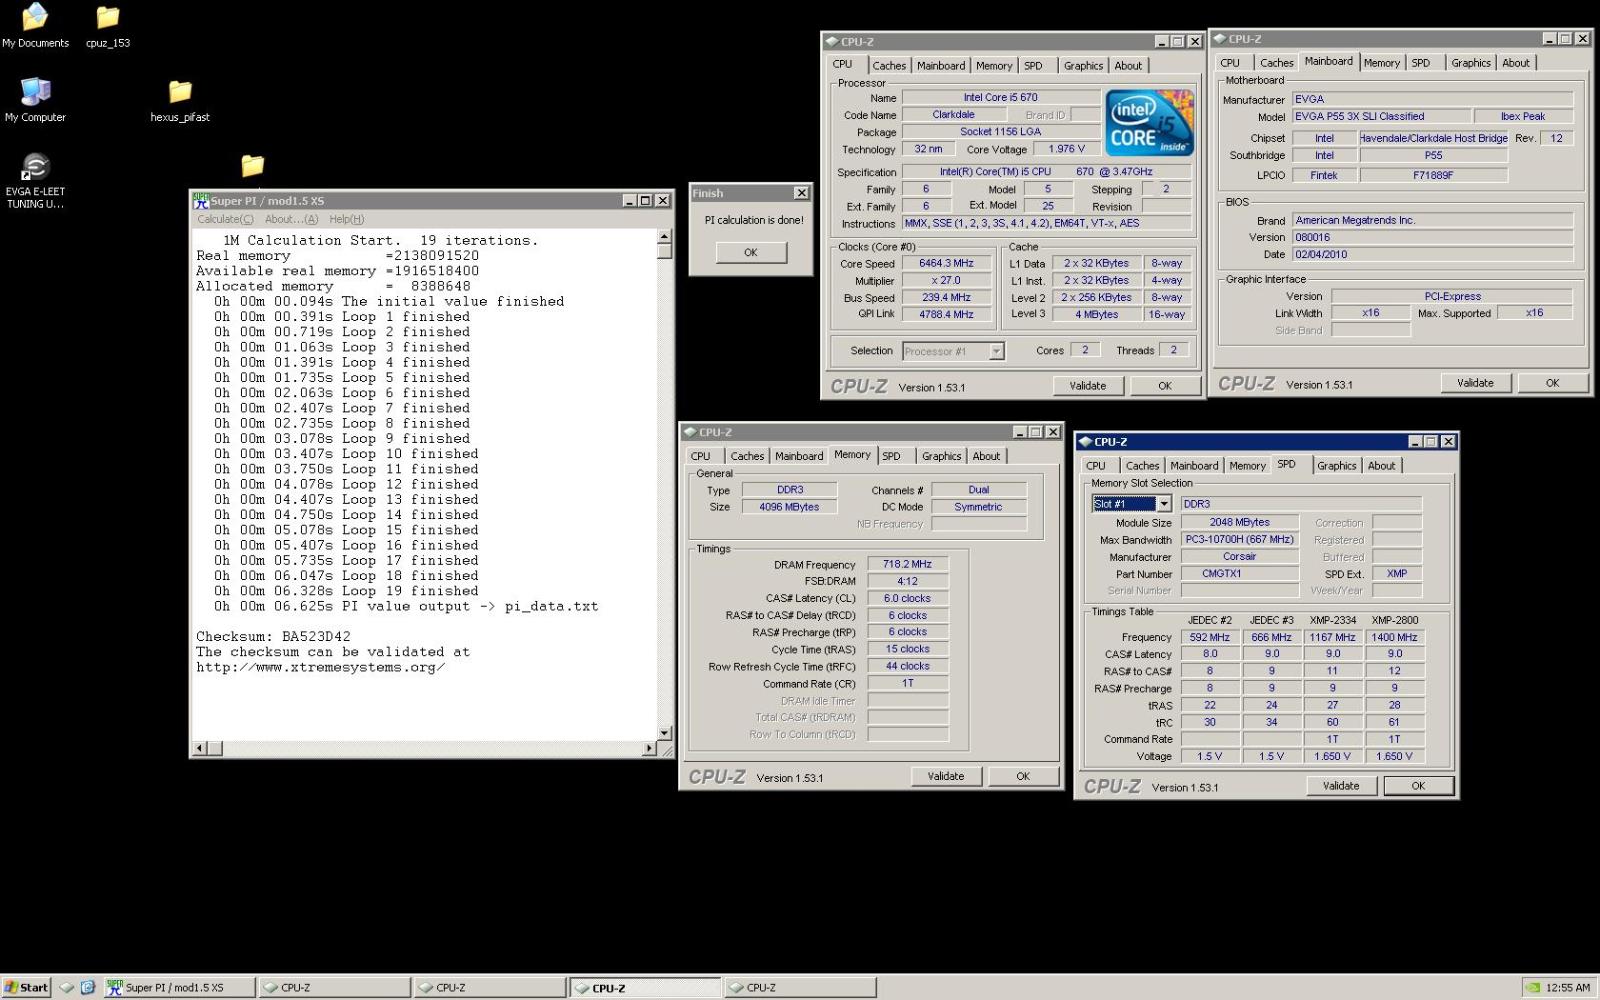Click the CAS# Latency 6.0 clocks value
The width and height of the screenshot is (1600, 1000).
[x=908, y=598]
